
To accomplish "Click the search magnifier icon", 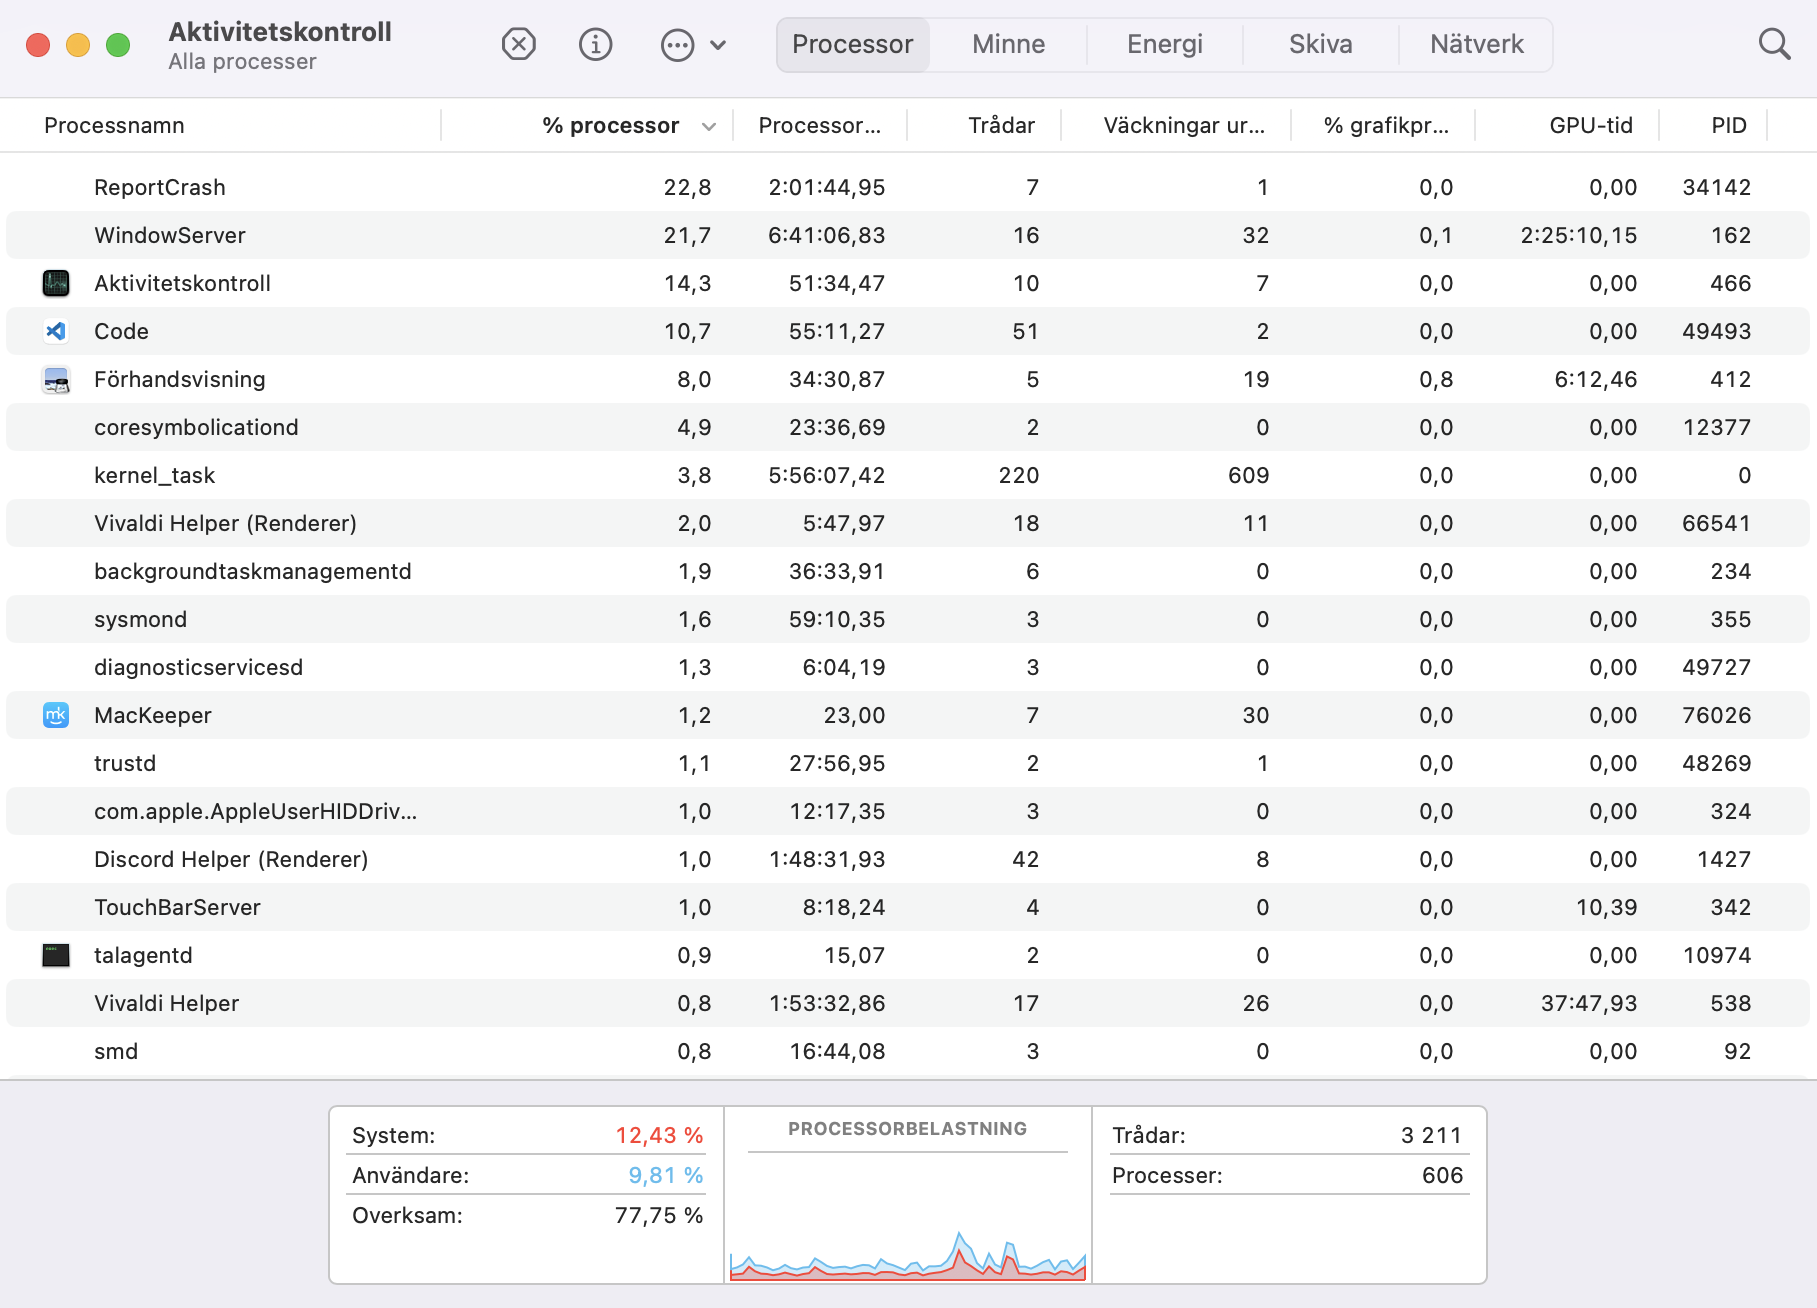I will click(x=1774, y=44).
